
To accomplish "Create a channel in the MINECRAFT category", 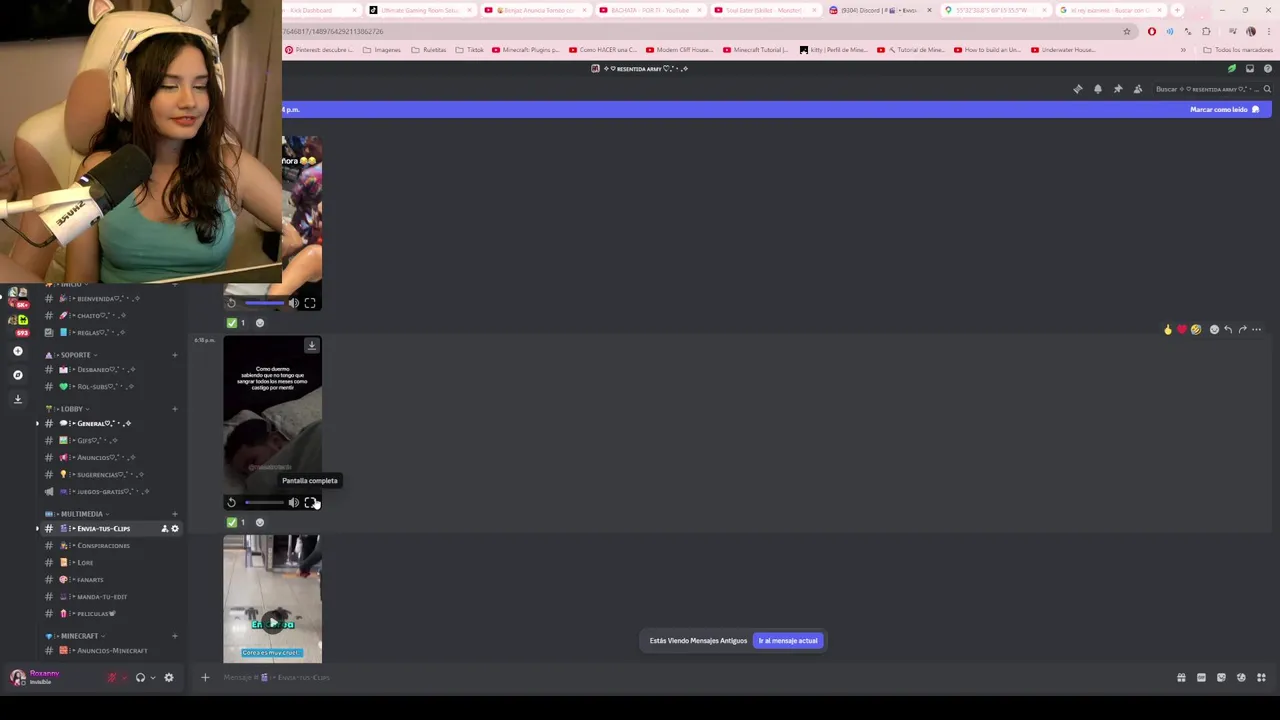I will pyautogui.click(x=174, y=636).
